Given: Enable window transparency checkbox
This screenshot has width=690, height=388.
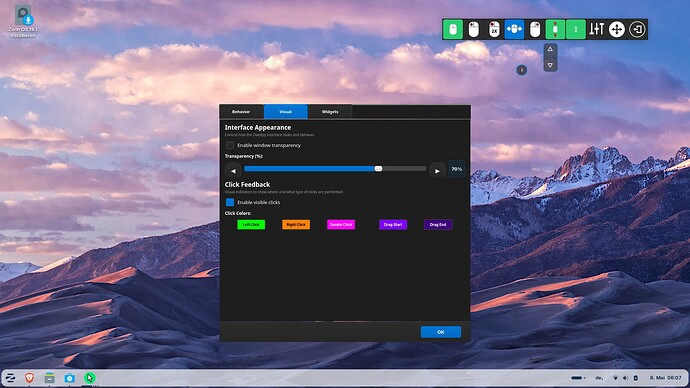Looking at the screenshot, I should pyautogui.click(x=230, y=145).
